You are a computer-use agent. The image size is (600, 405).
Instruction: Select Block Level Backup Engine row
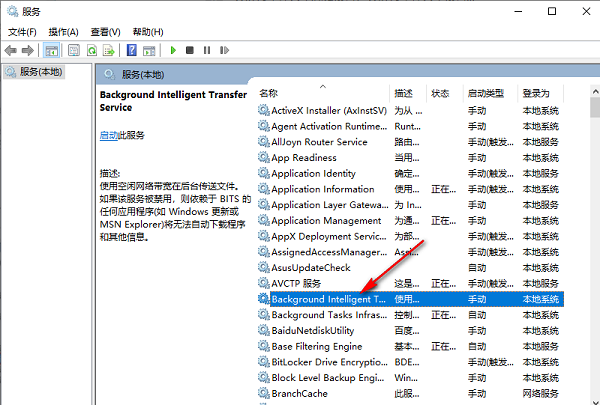point(410,377)
